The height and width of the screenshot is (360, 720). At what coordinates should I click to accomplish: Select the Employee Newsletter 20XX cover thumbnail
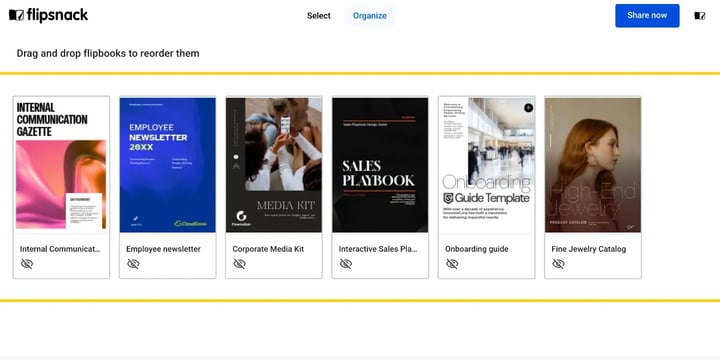[x=168, y=164]
